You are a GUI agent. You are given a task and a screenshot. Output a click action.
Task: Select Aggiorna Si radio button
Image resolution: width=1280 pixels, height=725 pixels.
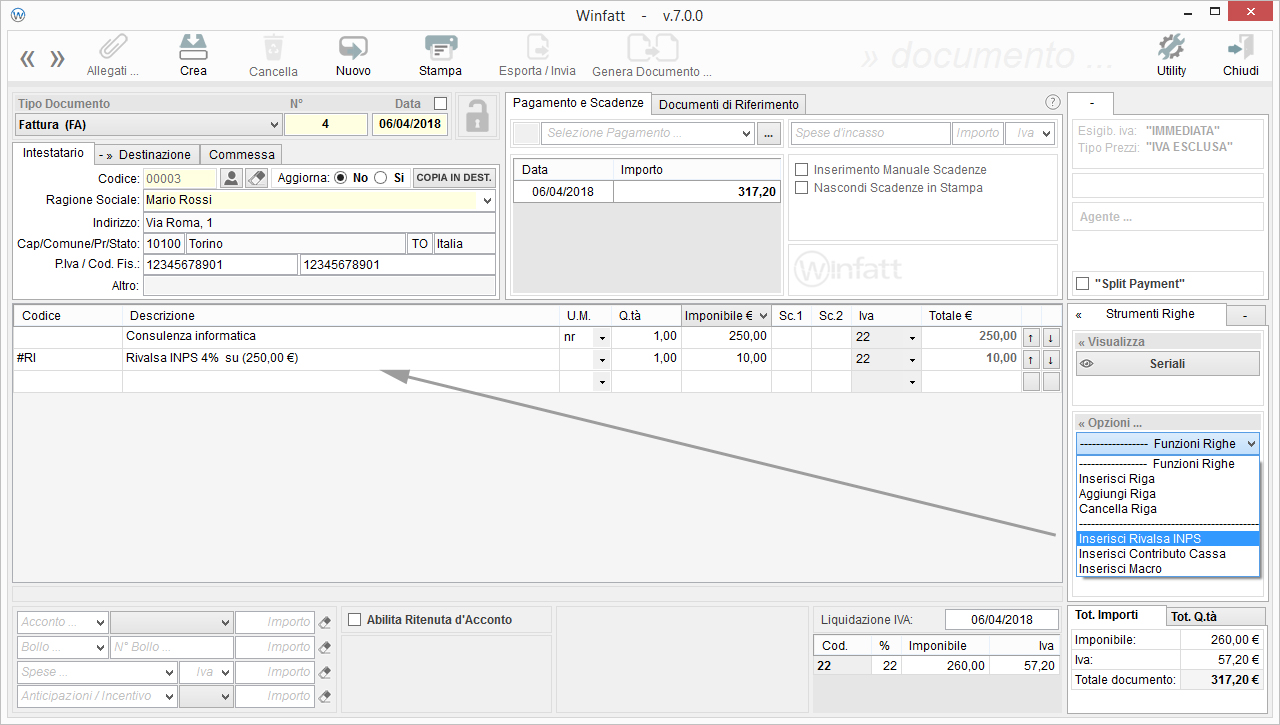tap(380, 178)
